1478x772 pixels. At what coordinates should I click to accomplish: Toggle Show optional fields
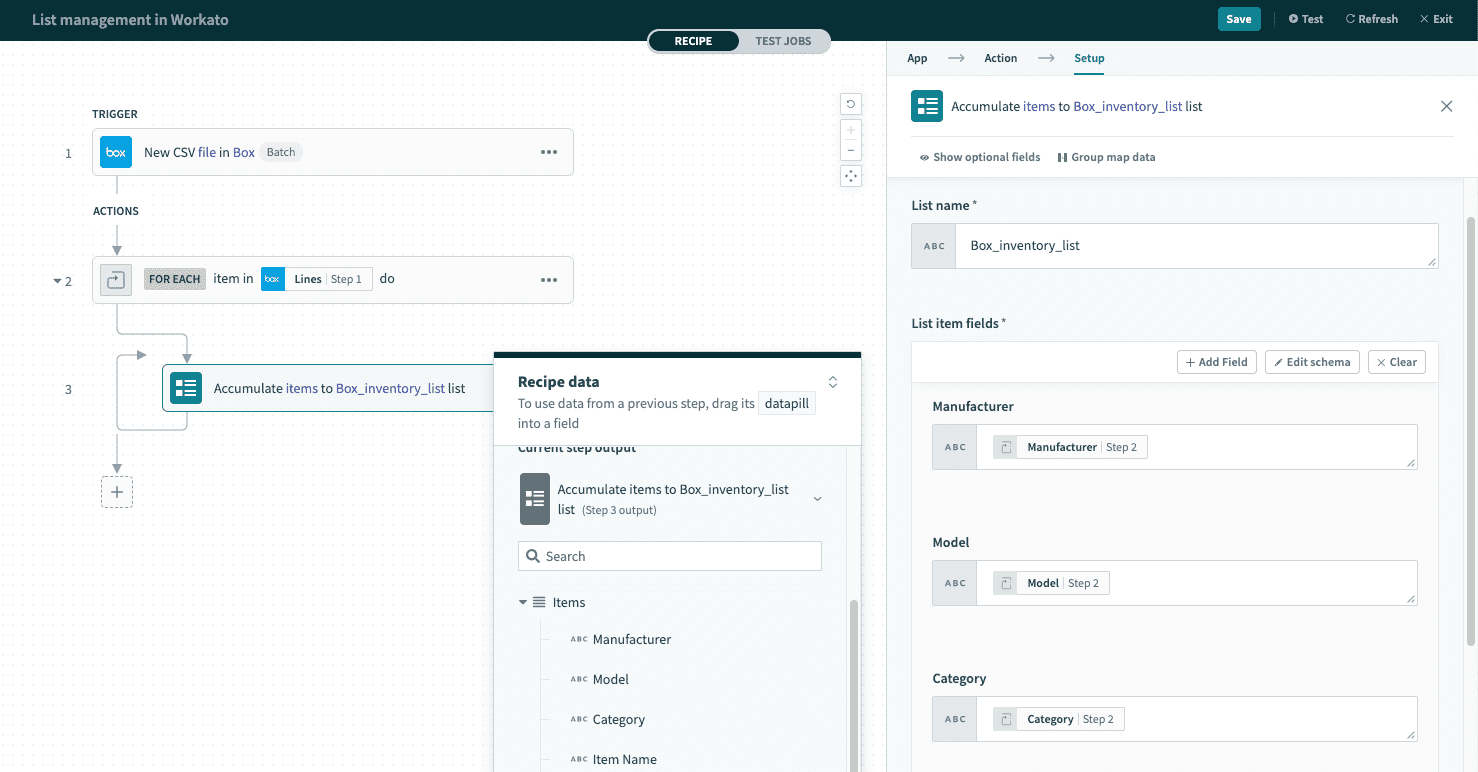click(979, 157)
